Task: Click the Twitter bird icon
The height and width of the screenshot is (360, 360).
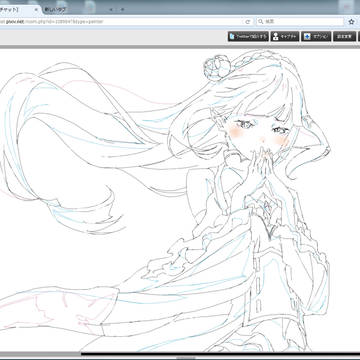Action: 232,36
